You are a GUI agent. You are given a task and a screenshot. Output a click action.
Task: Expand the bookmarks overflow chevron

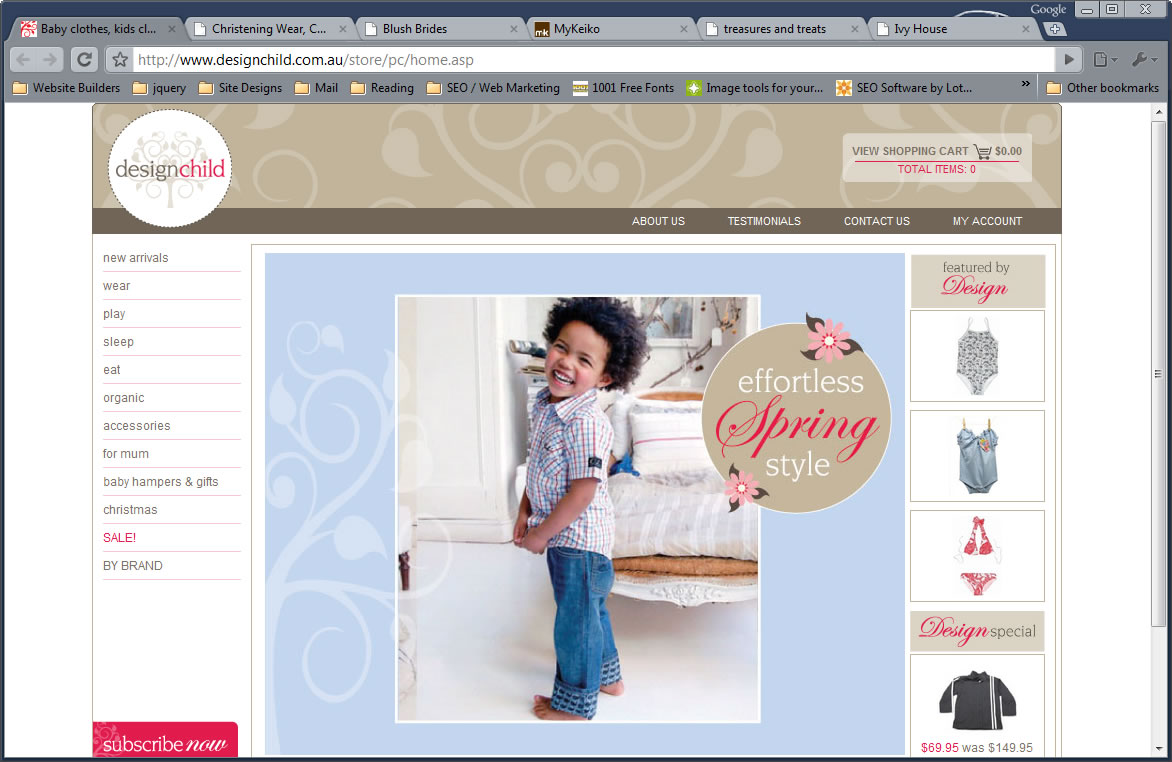pyautogui.click(x=1025, y=87)
